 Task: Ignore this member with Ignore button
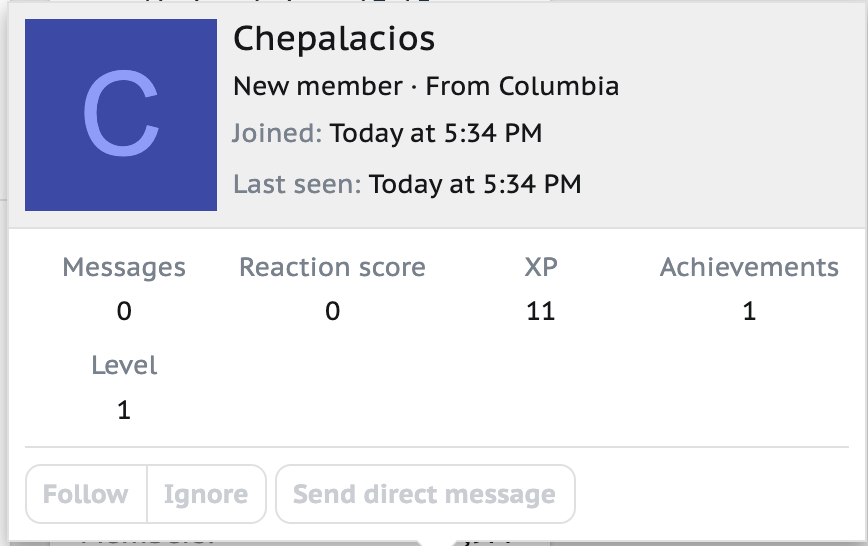coord(206,494)
